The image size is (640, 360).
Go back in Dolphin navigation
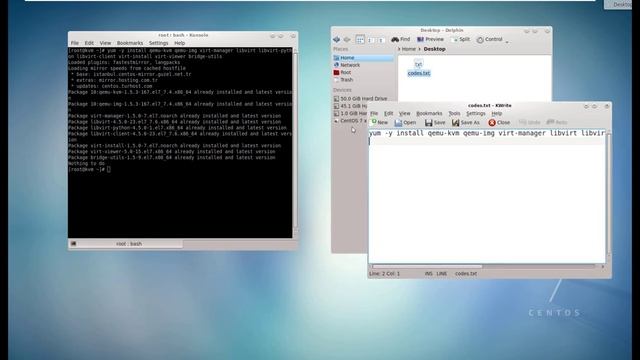tap(337, 40)
